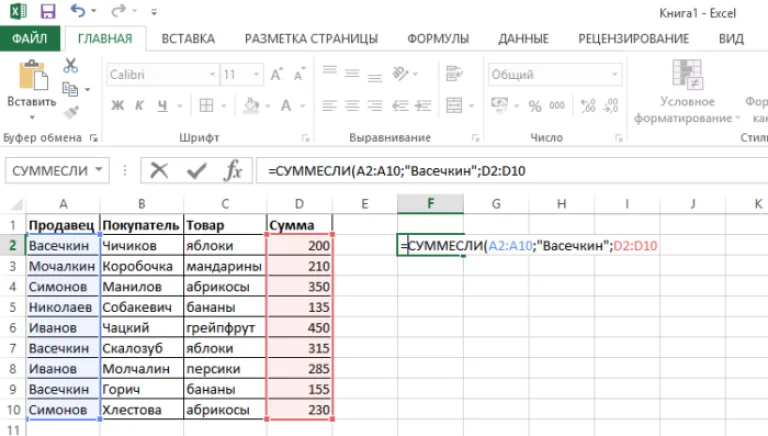Click Decrease Font Size icon
The image size is (768, 436).
tap(299, 74)
